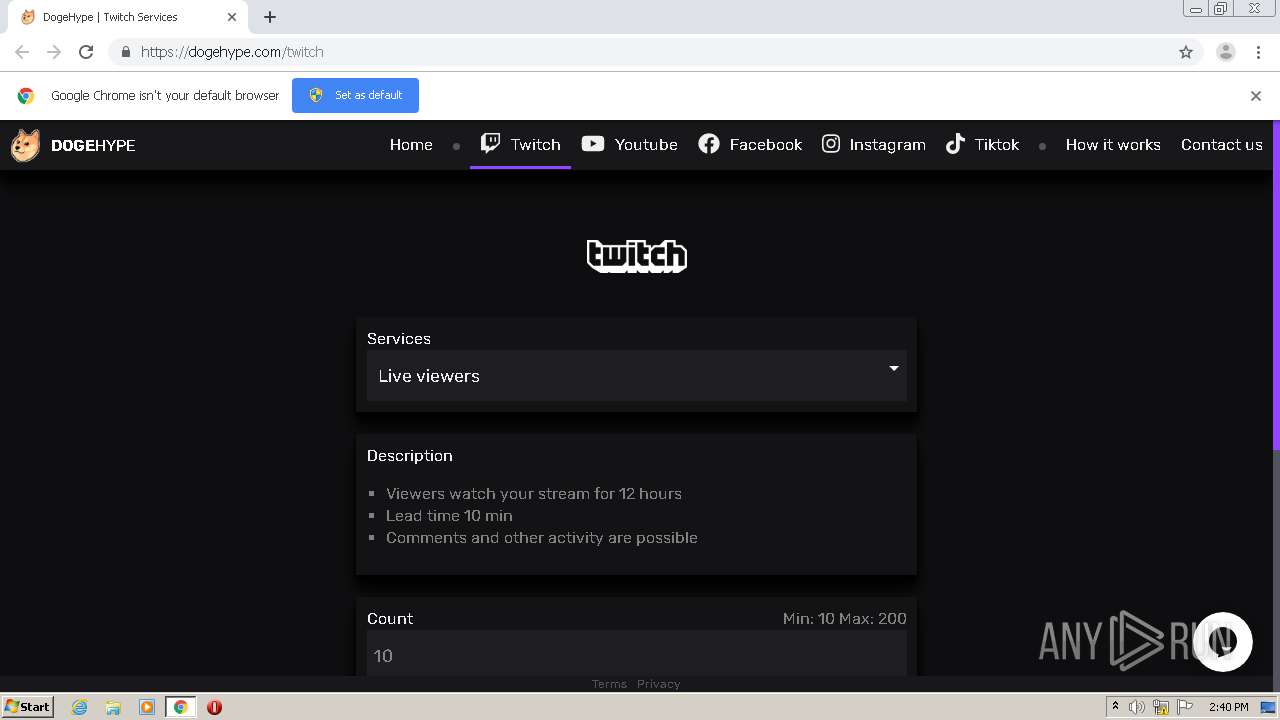Open the Youtube nav icon
This screenshot has height=720, width=1280.
point(593,144)
